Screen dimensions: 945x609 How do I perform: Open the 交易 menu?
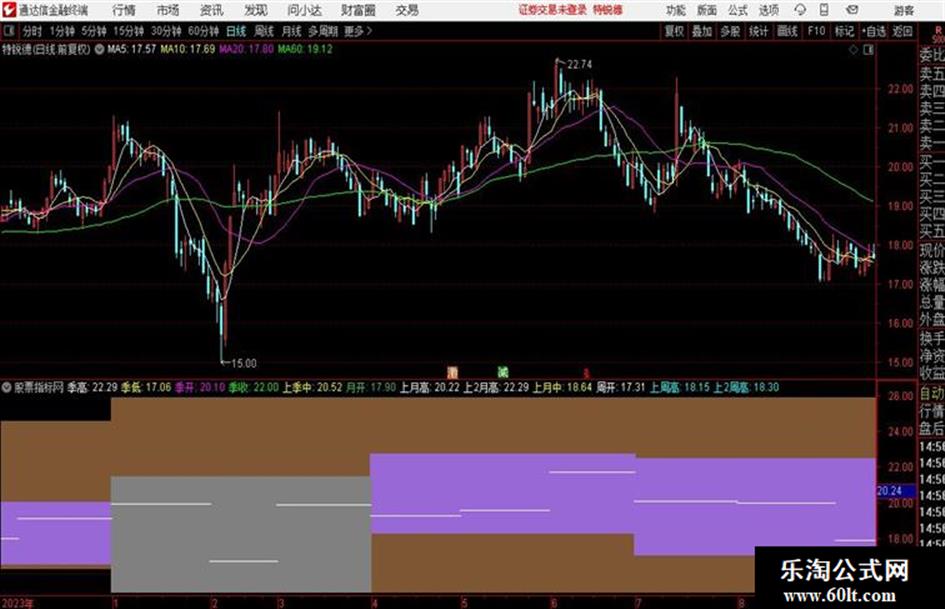tap(407, 10)
